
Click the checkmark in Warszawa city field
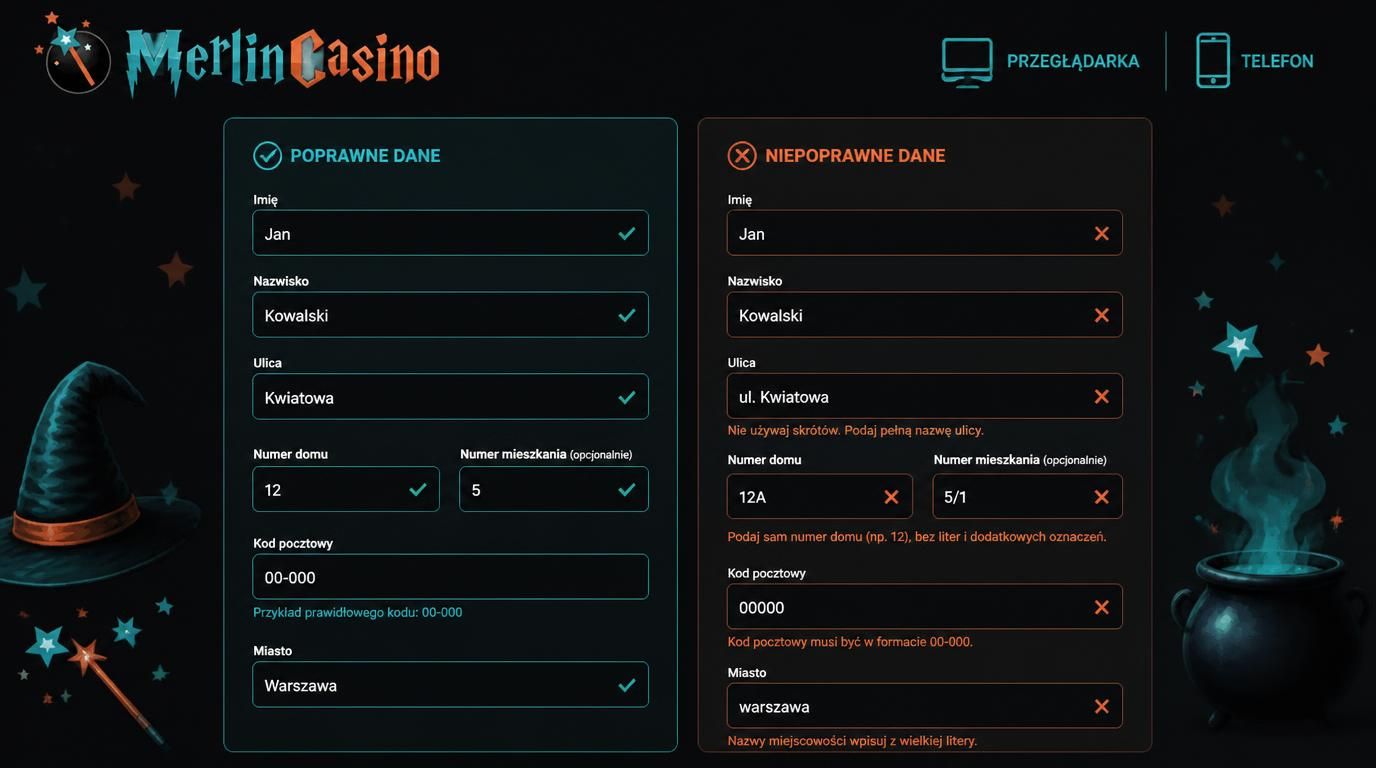627,685
